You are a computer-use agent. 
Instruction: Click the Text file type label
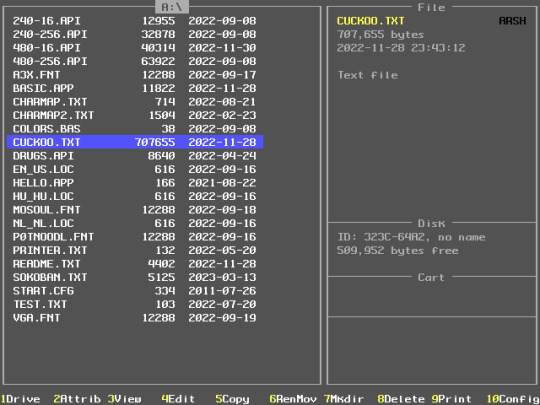tap(368, 75)
